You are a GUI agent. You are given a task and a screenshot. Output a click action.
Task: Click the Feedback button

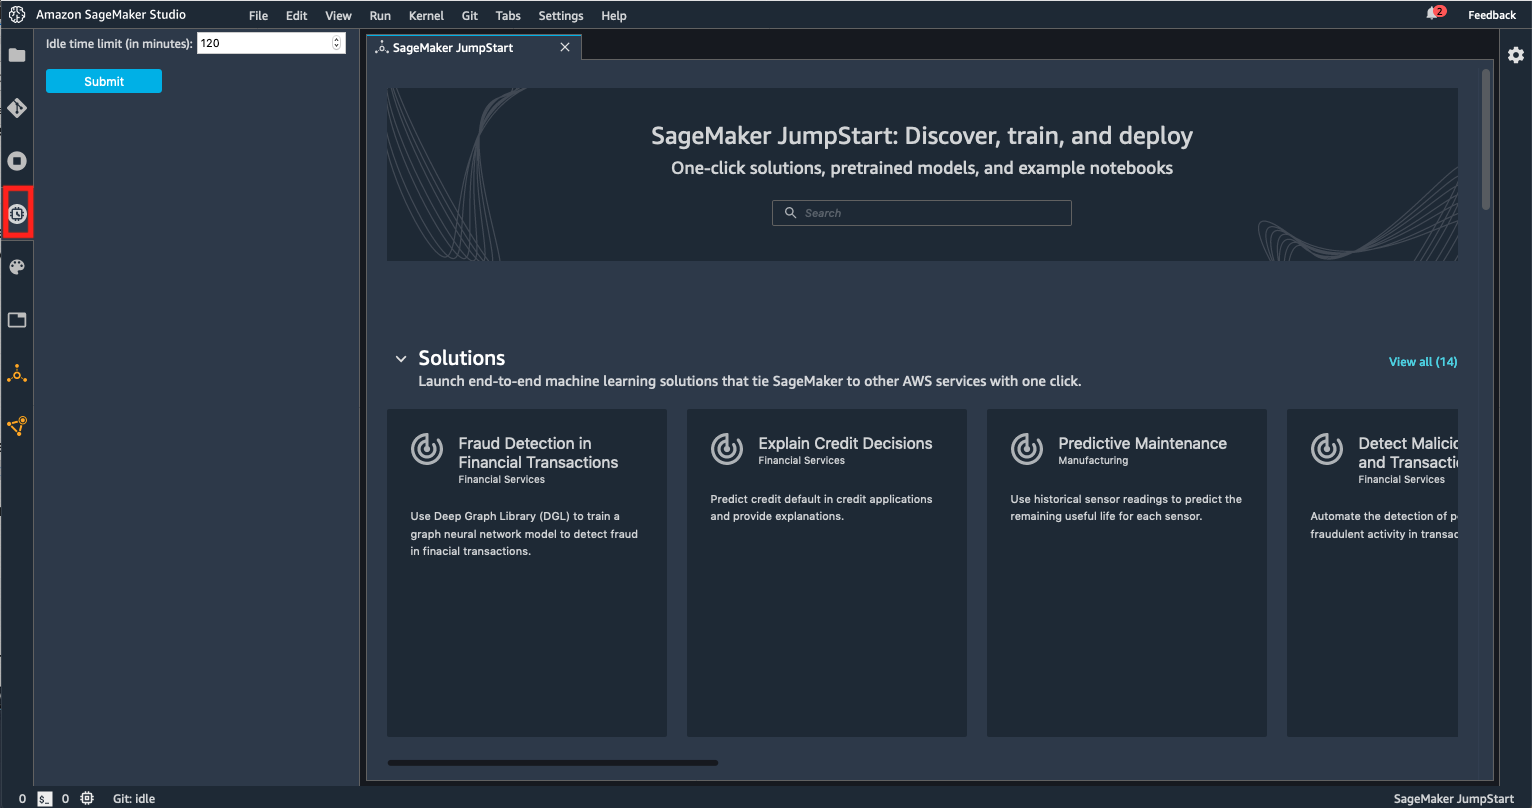[1492, 15]
